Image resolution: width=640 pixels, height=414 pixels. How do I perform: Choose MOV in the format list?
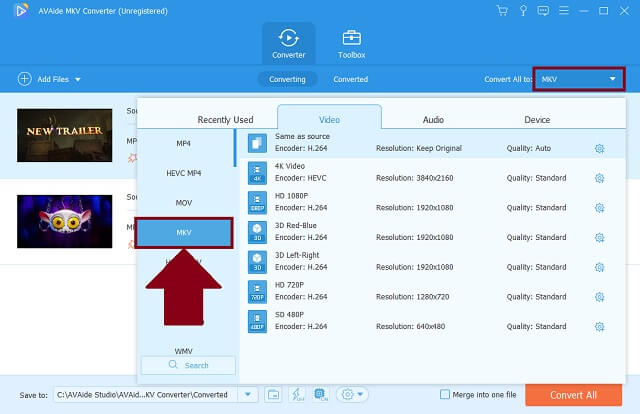pyautogui.click(x=184, y=203)
